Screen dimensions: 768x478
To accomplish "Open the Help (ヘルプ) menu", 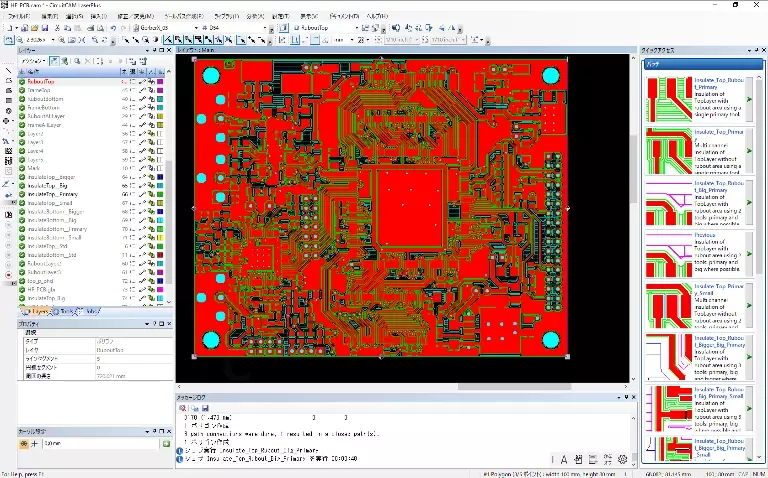I will (x=378, y=16).
